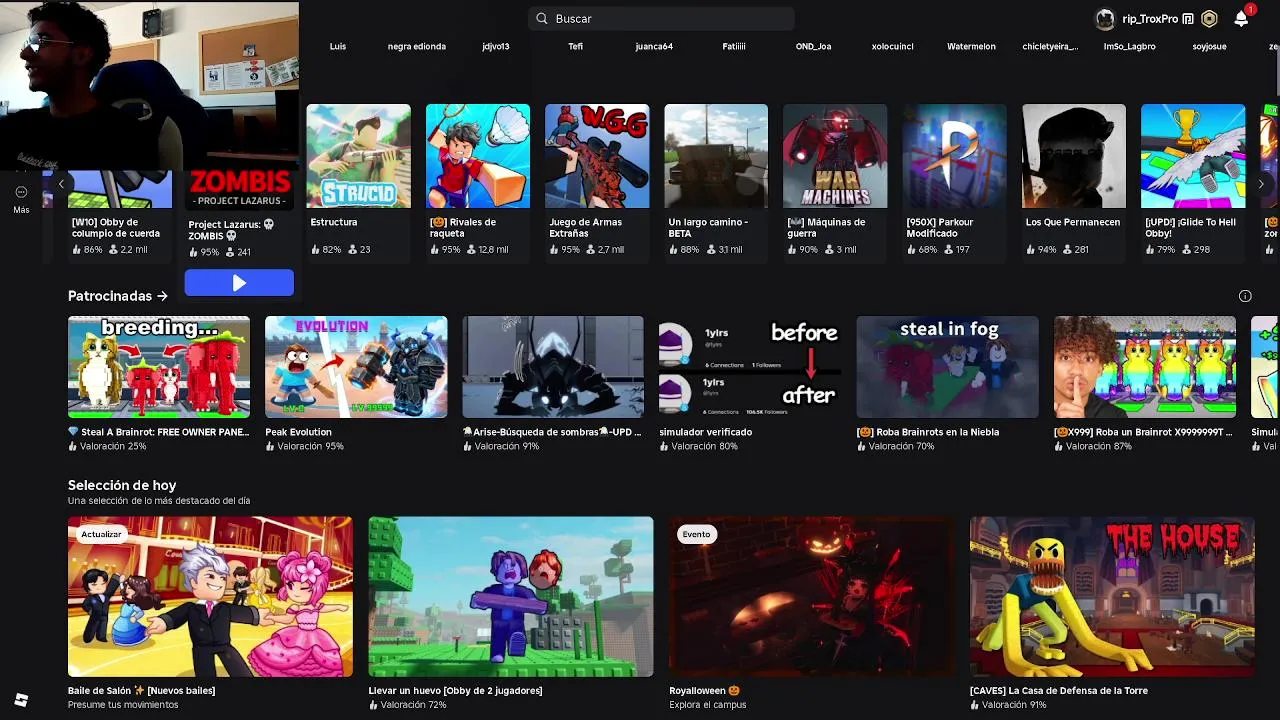Click the Baile de Salón title text
Image resolution: width=1280 pixels, height=720 pixels.
click(141, 690)
